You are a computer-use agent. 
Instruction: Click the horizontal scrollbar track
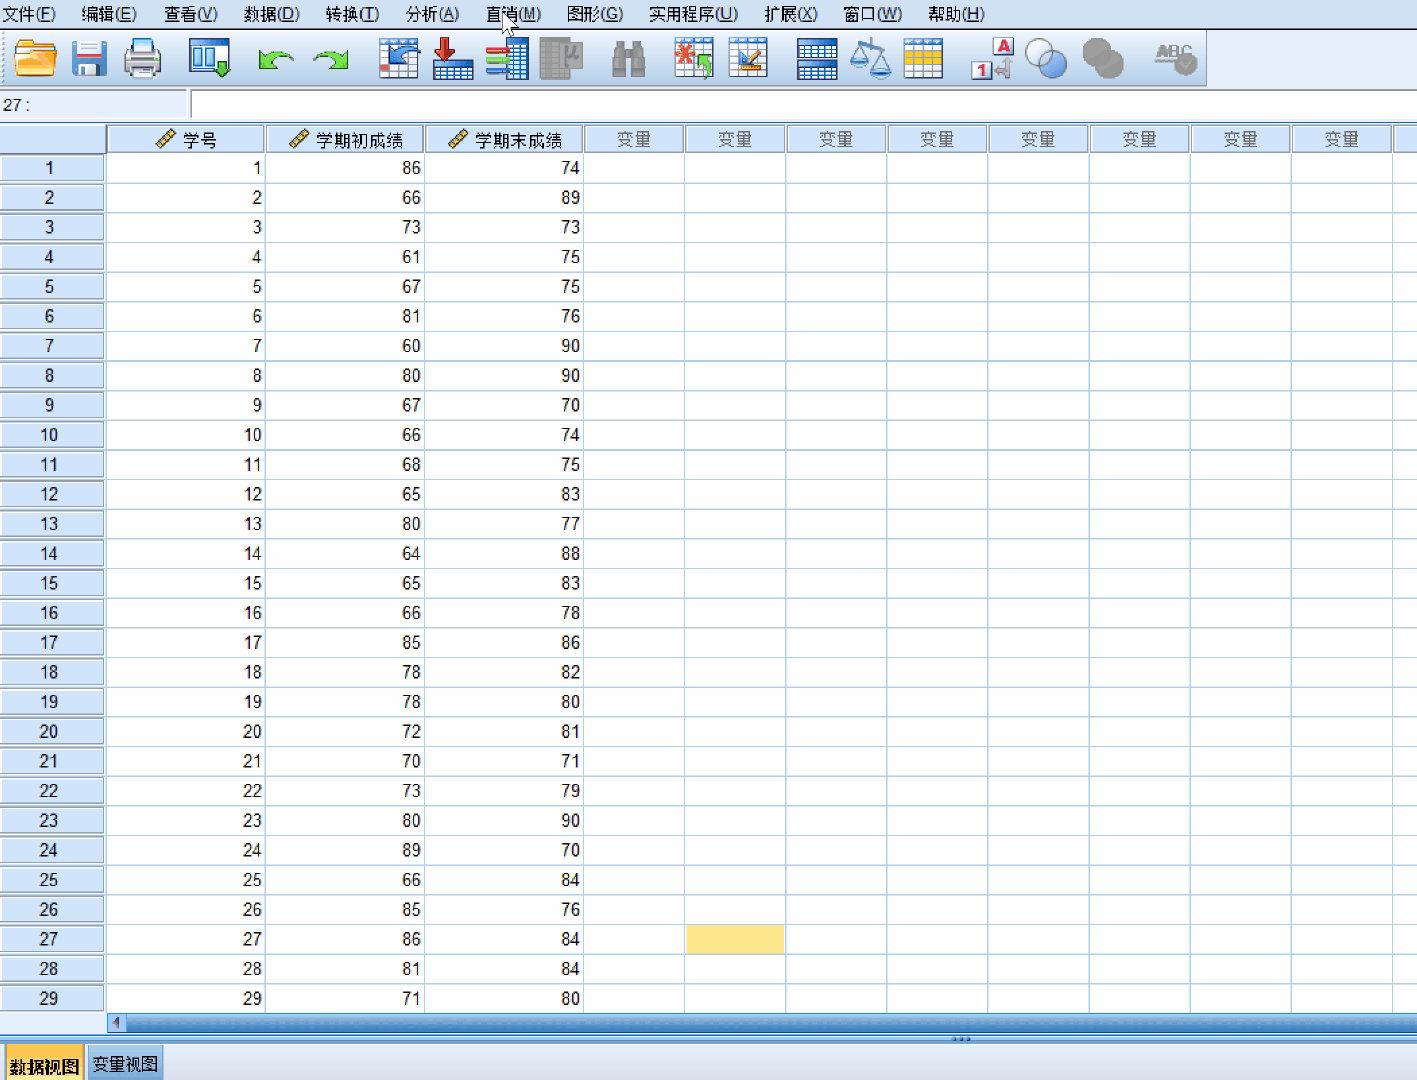(771, 1023)
